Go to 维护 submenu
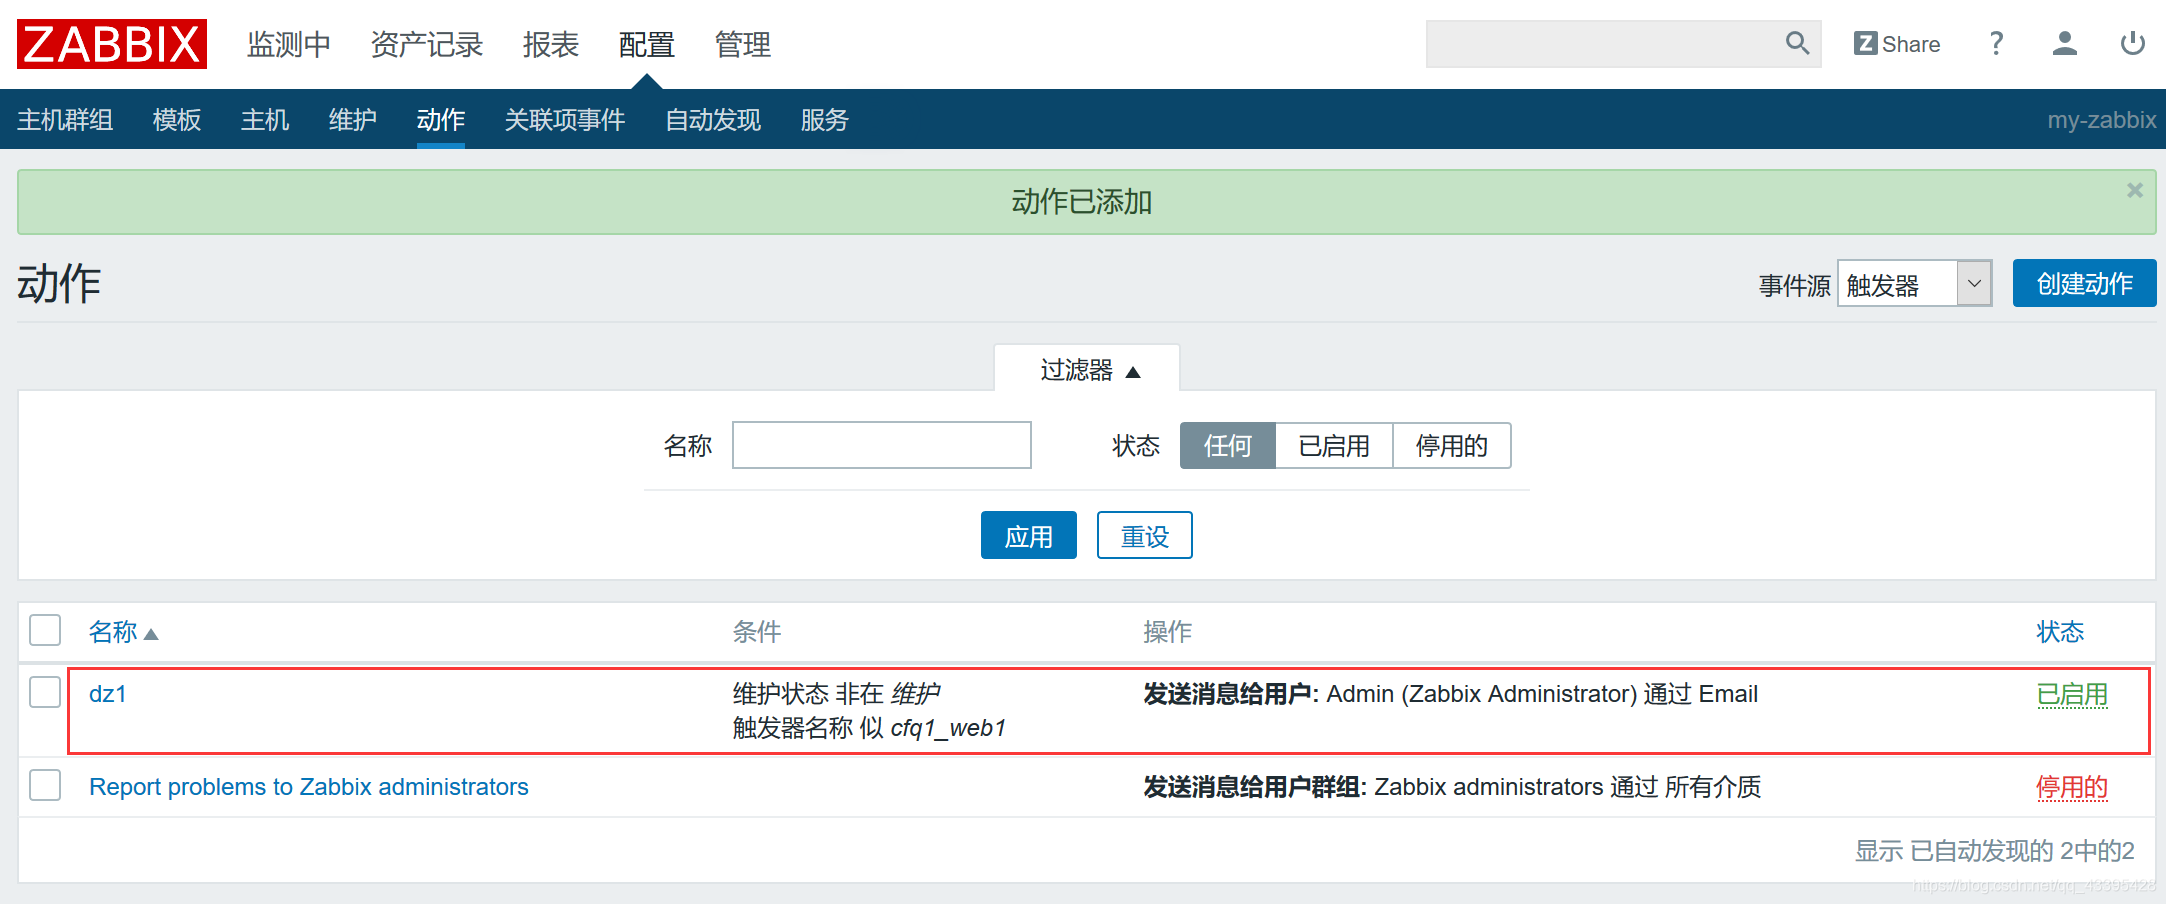This screenshot has width=2166, height=904. tap(353, 120)
